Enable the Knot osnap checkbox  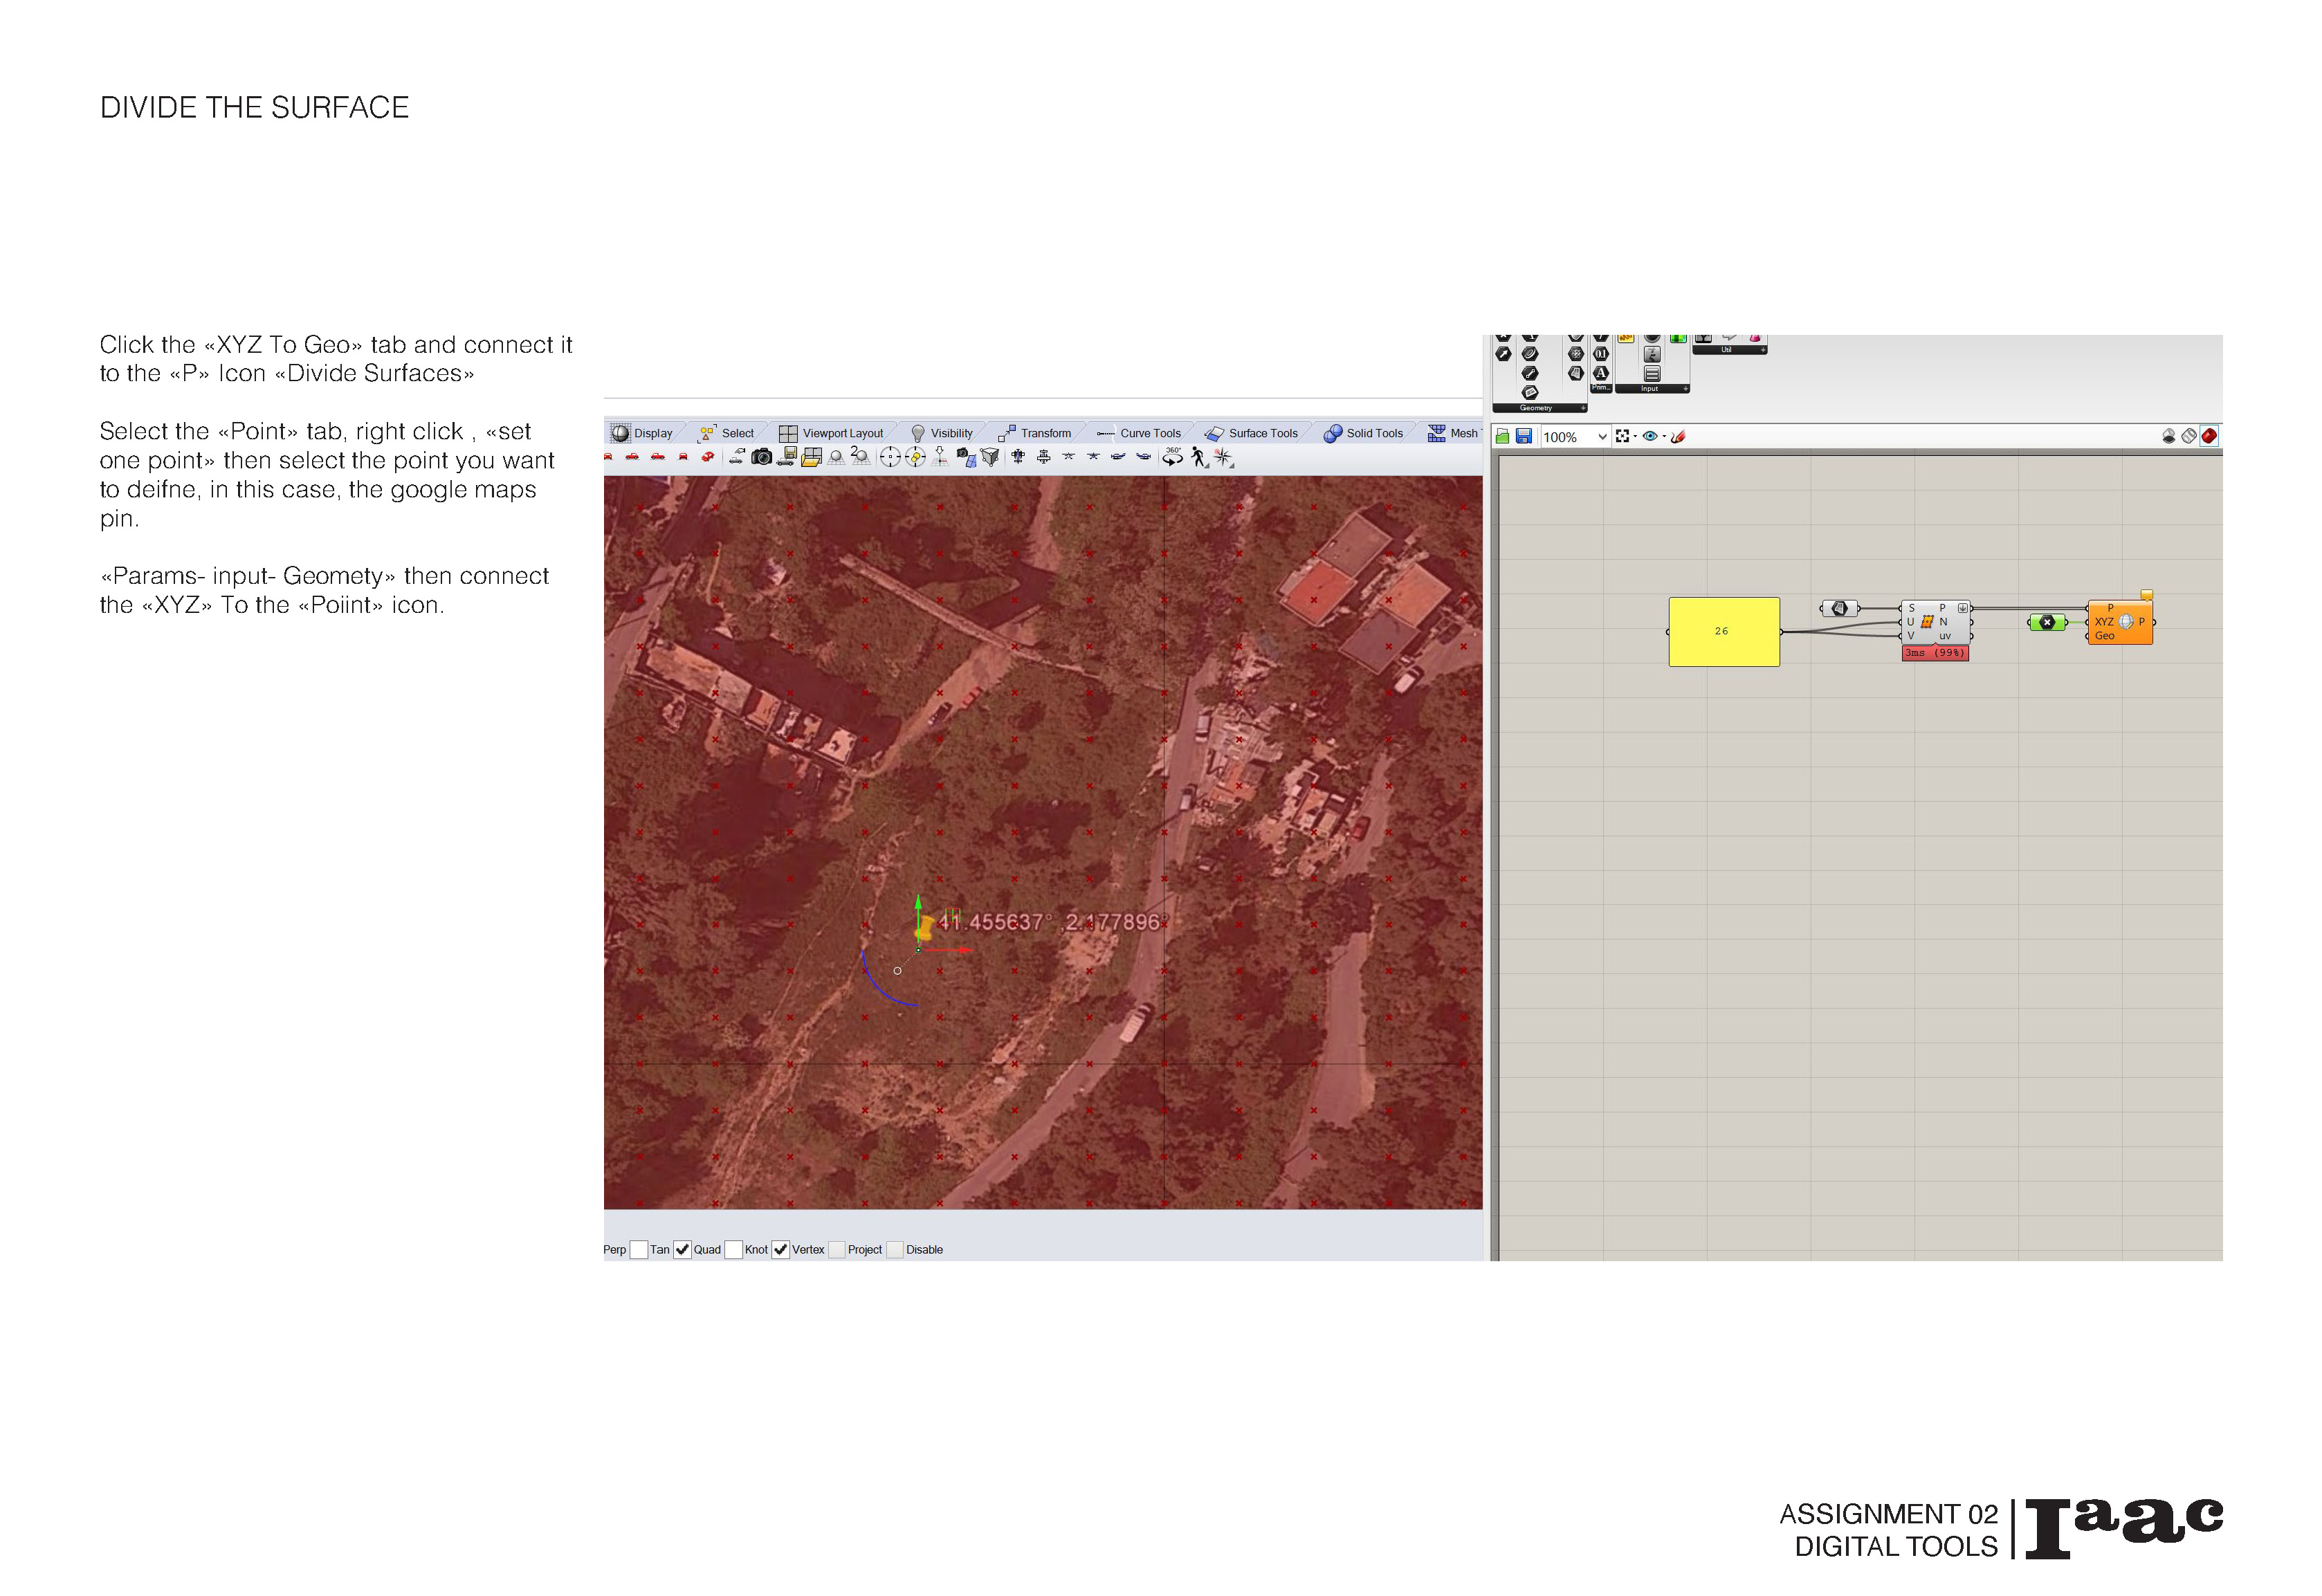coord(733,1249)
